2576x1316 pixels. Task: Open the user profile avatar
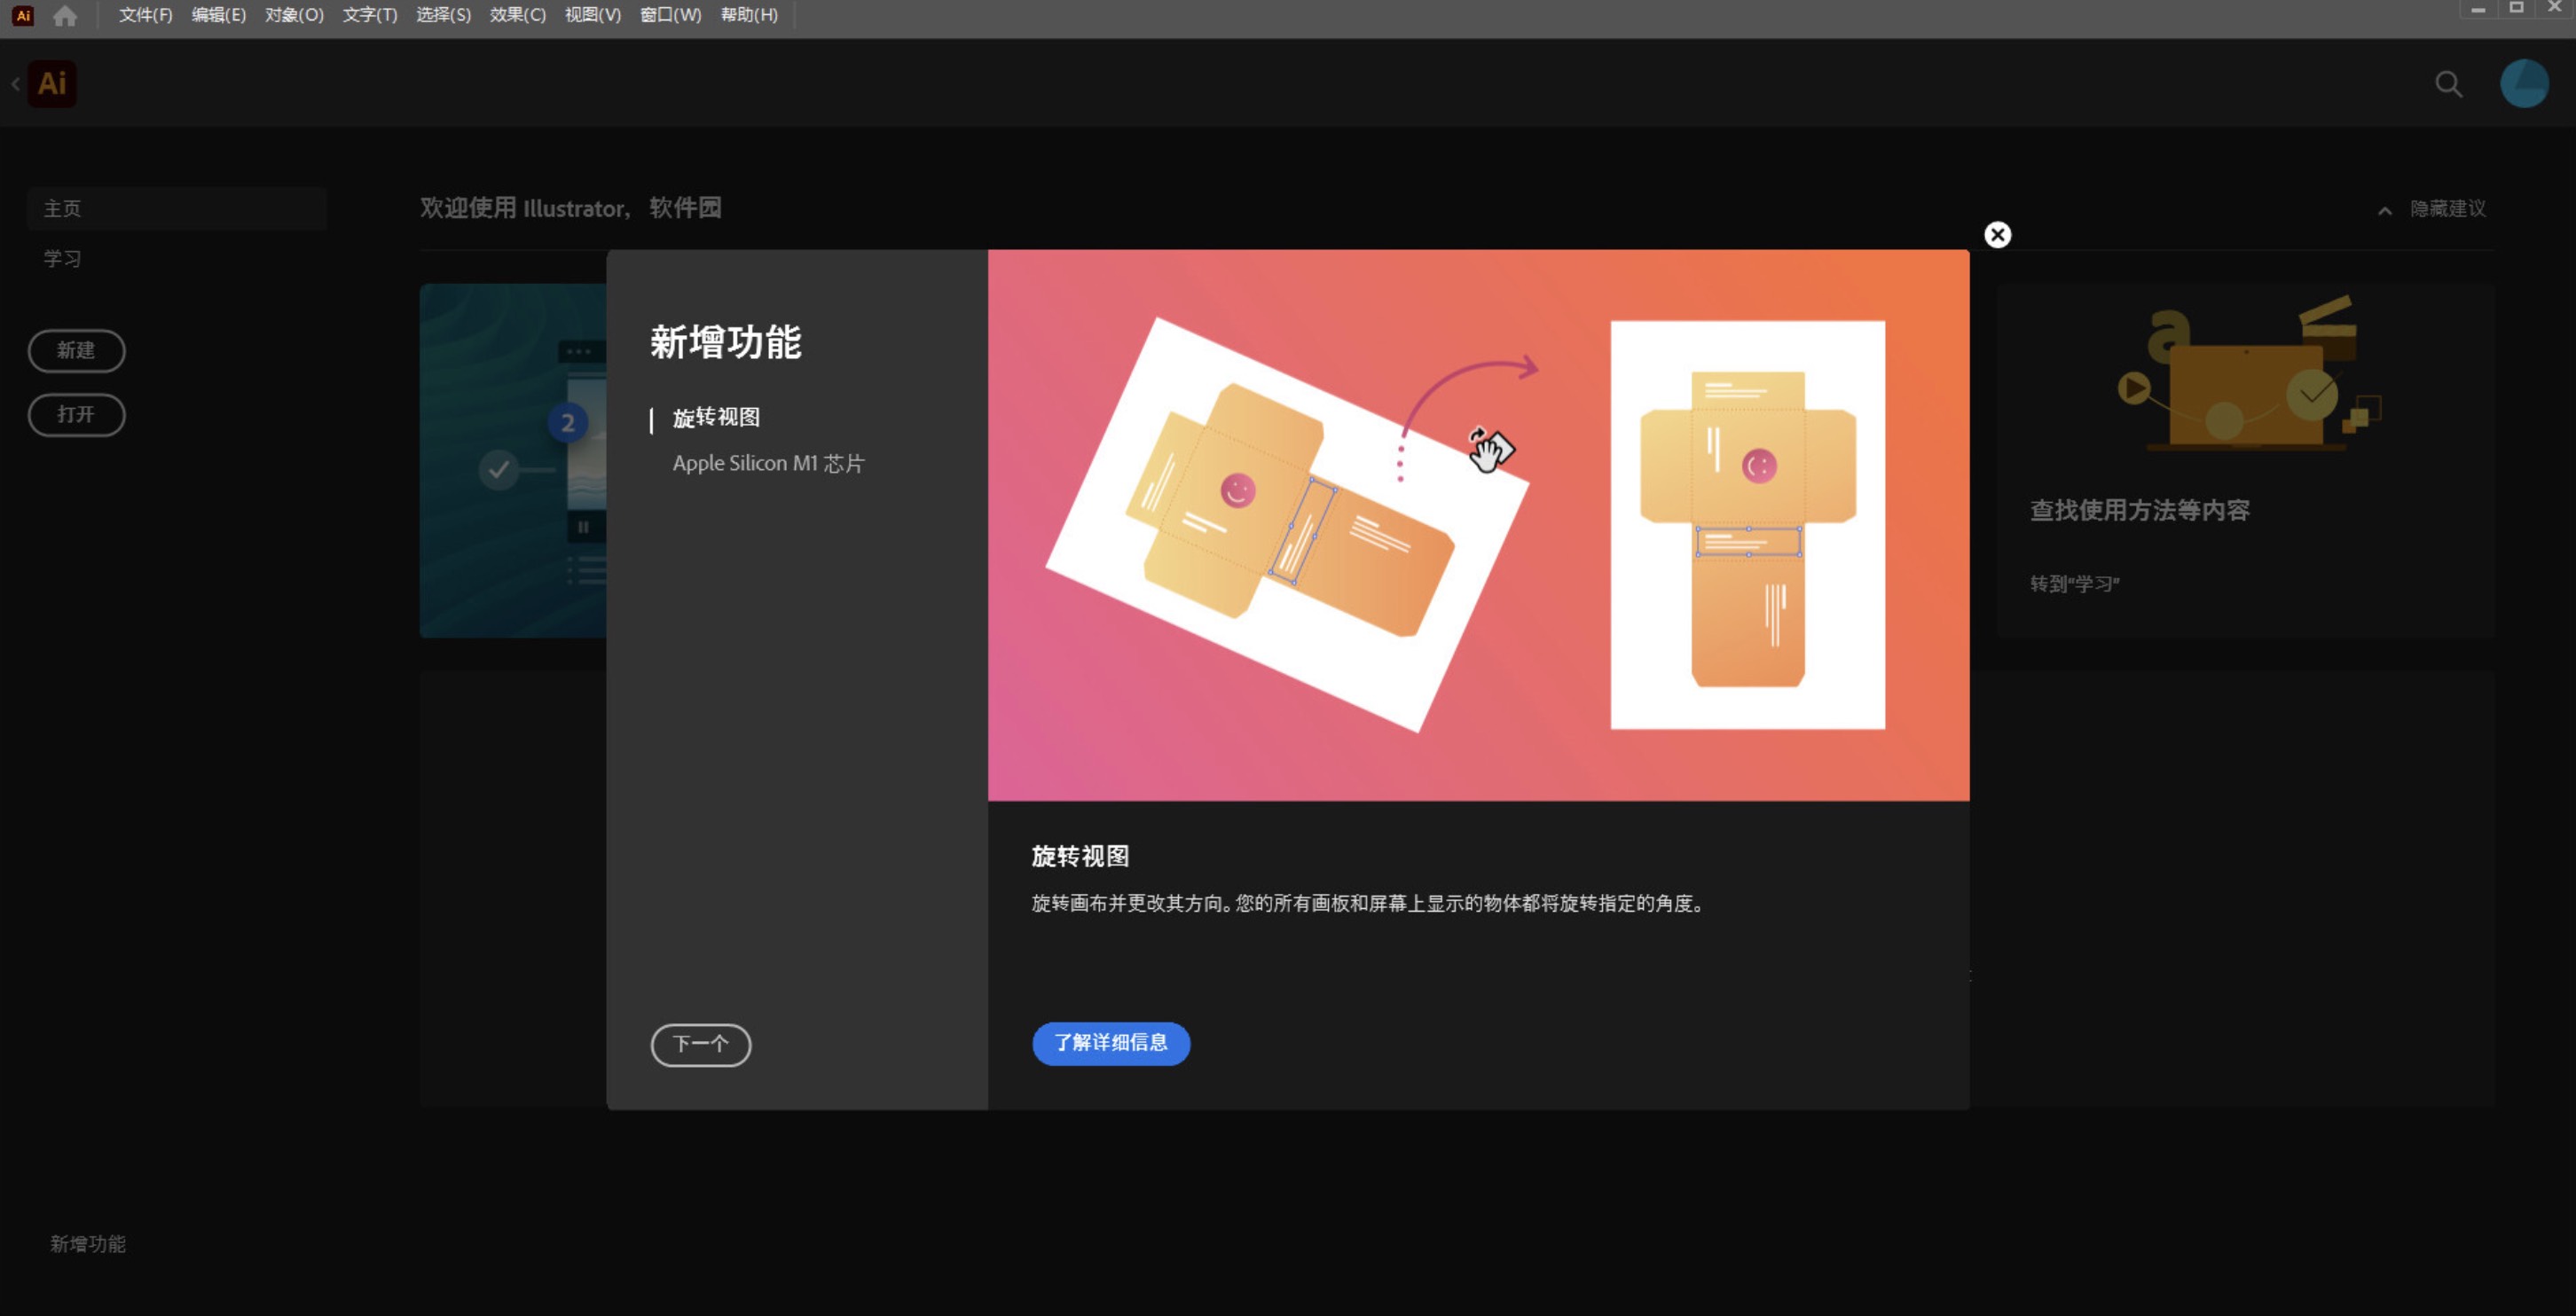tap(2523, 84)
